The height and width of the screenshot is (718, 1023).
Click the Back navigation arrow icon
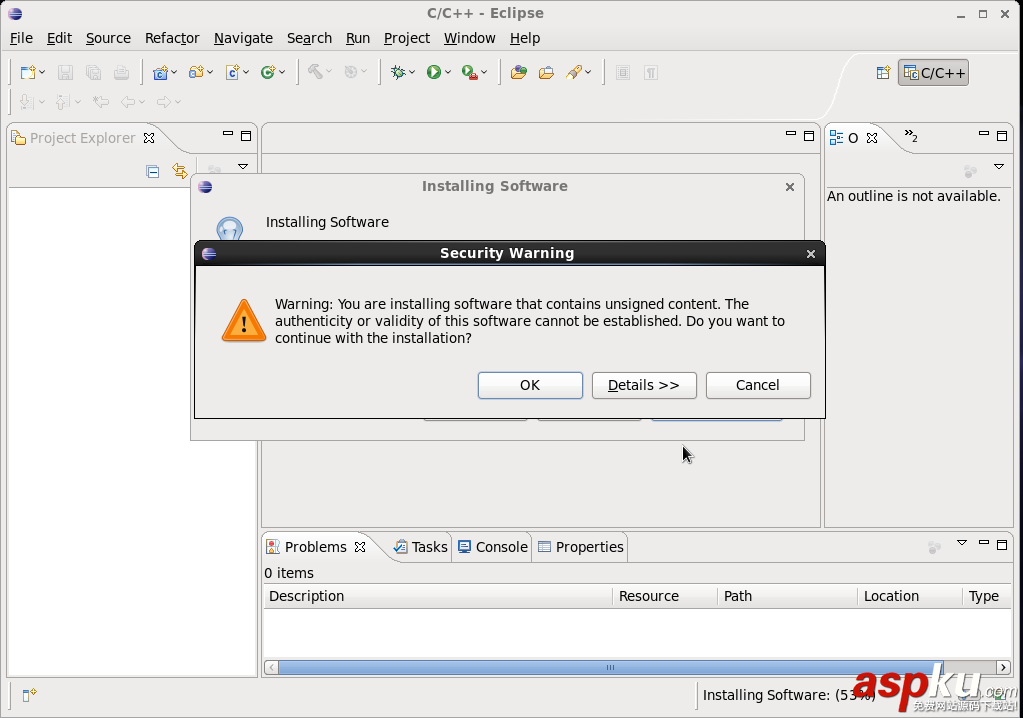(x=128, y=102)
